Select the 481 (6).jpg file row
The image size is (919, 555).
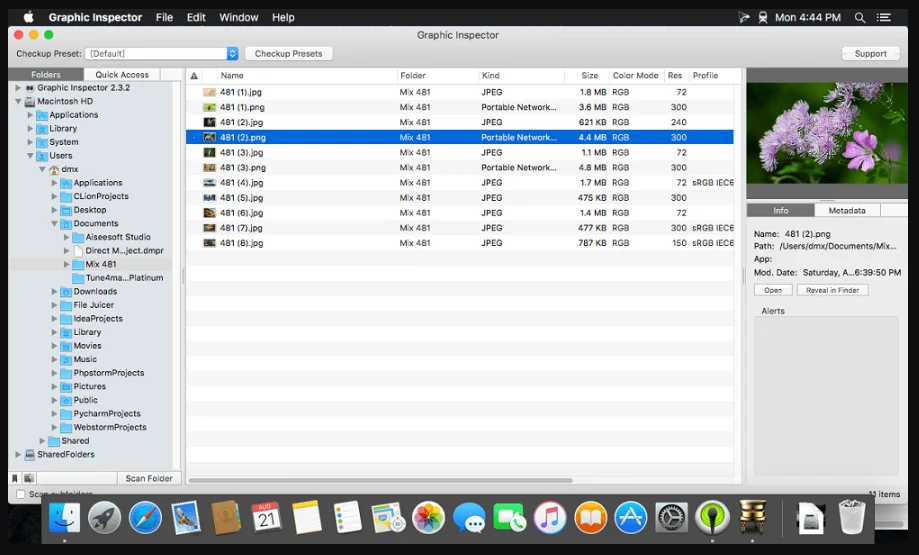point(460,213)
